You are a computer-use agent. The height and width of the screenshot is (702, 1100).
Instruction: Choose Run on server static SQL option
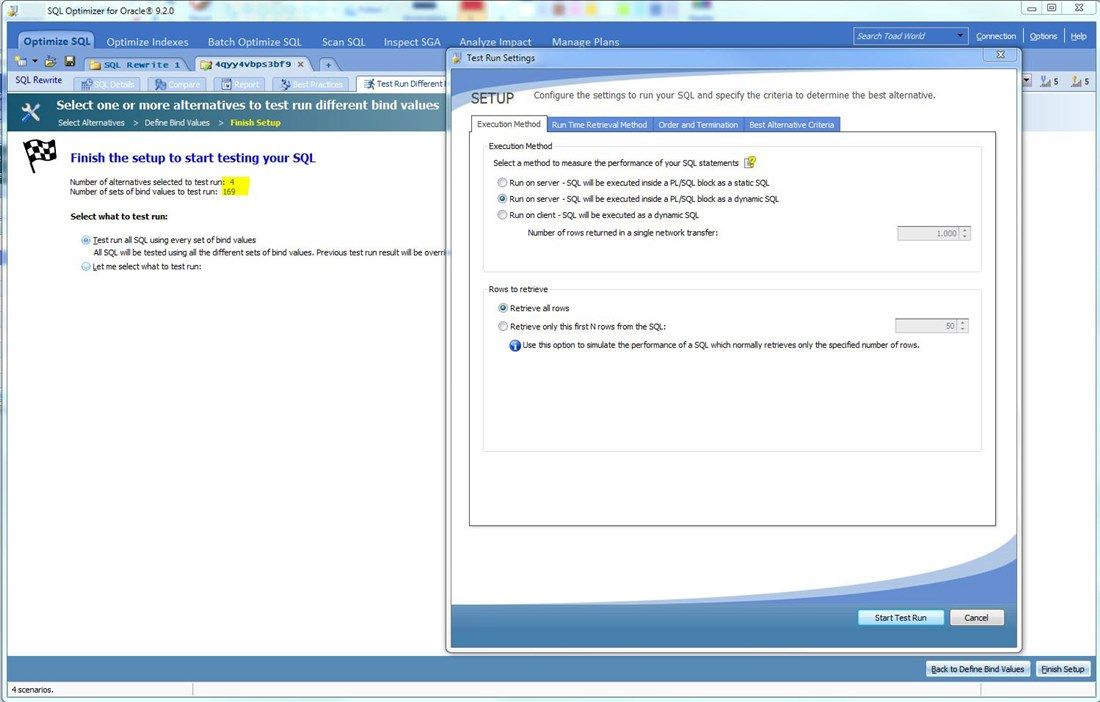tap(502, 182)
